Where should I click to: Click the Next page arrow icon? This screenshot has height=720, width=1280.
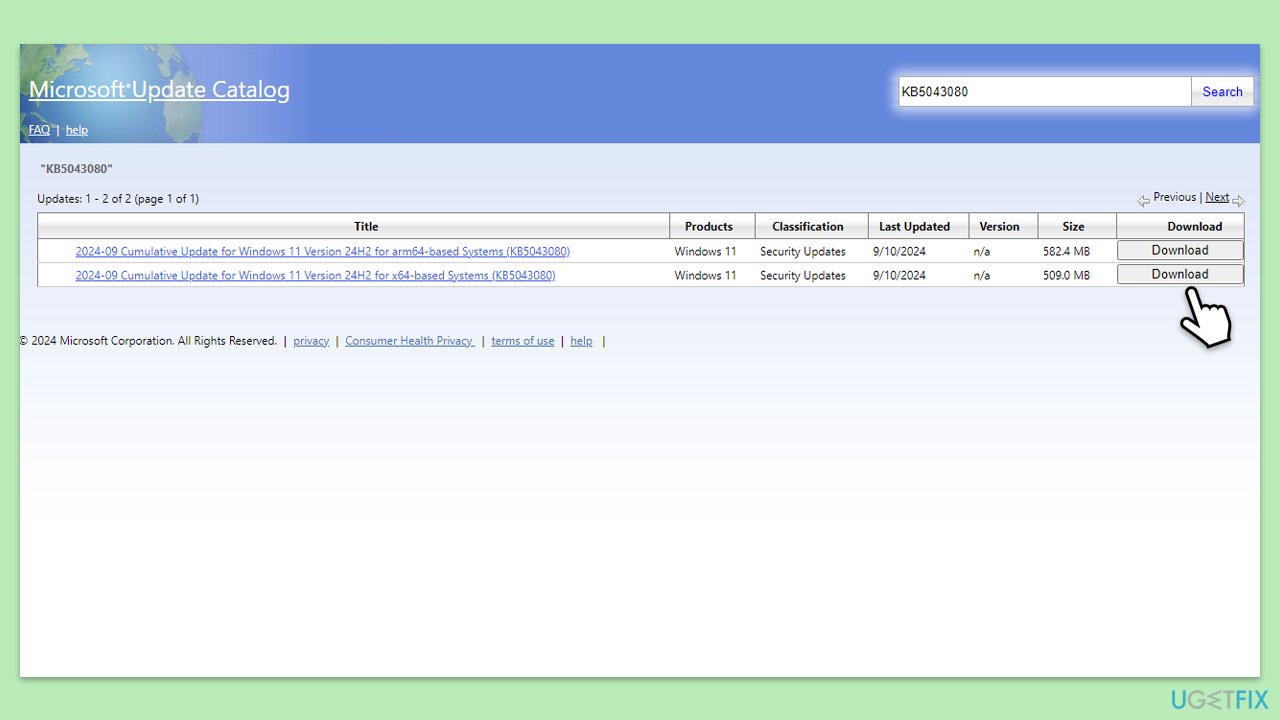point(1238,200)
